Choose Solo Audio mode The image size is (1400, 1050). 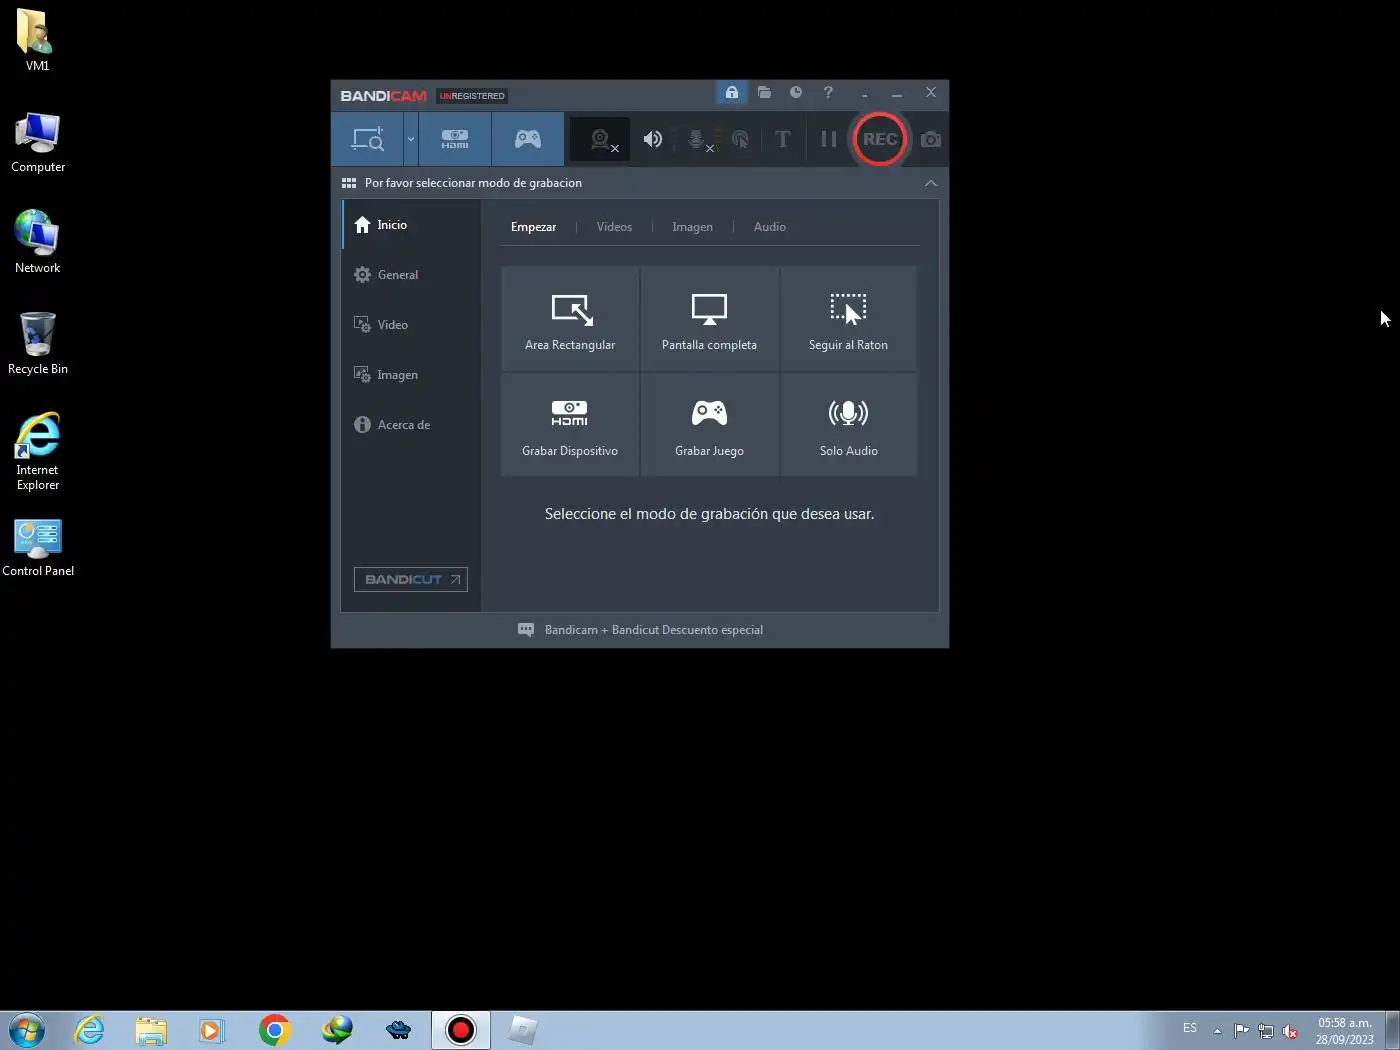click(x=848, y=425)
